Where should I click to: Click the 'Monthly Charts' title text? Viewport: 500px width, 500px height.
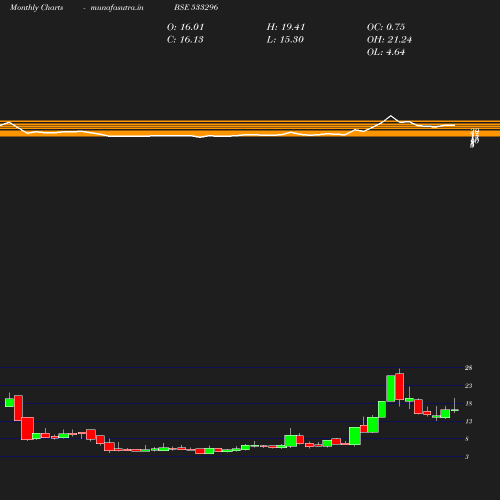(37, 7)
